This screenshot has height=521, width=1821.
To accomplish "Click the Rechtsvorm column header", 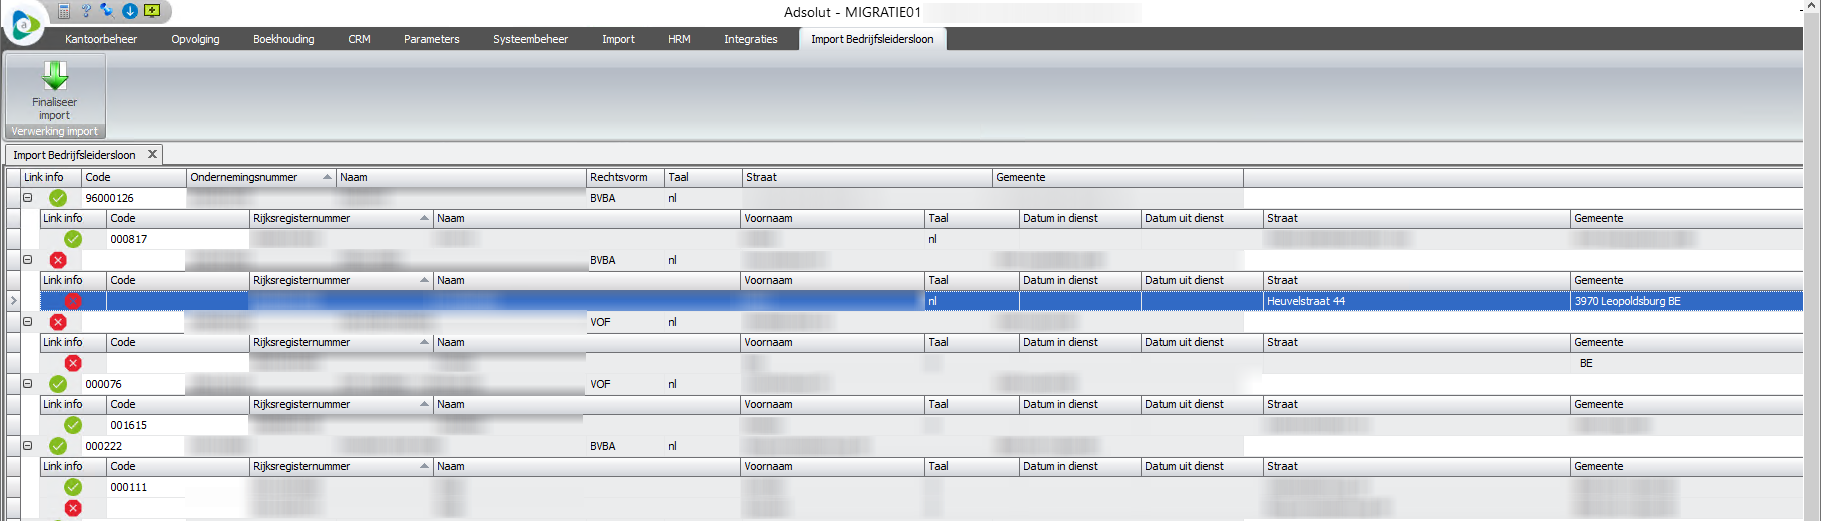I will coord(624,177).
